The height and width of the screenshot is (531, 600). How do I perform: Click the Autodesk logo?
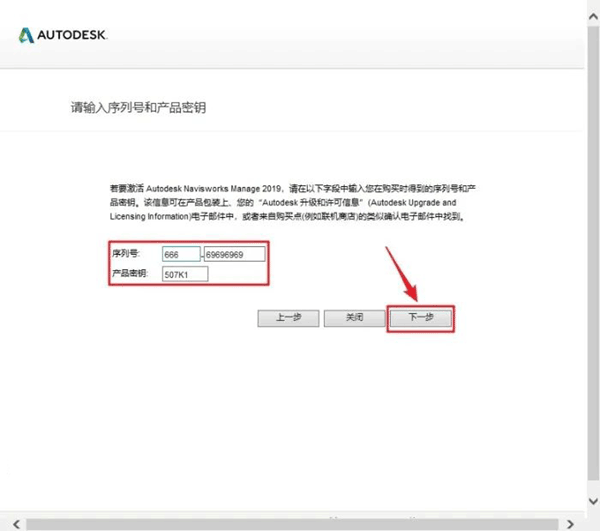(x=63, y=35)
